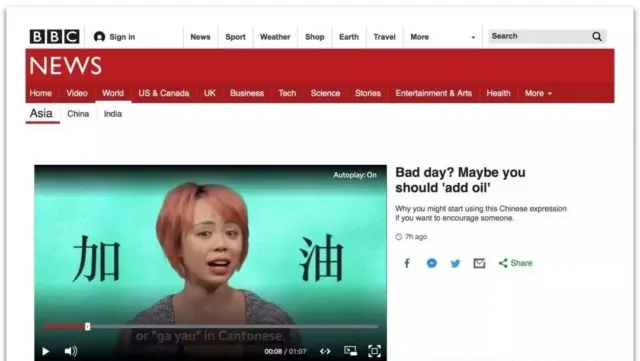Image resolution: width=640 pixels, height=361 pixels.
Task: Share the article on Twitter
Action: pos(456,263)
